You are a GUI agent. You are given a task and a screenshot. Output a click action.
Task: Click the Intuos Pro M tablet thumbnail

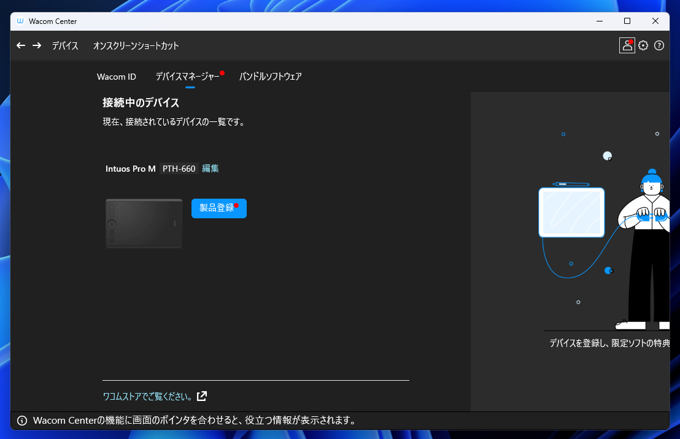(144, 223)
